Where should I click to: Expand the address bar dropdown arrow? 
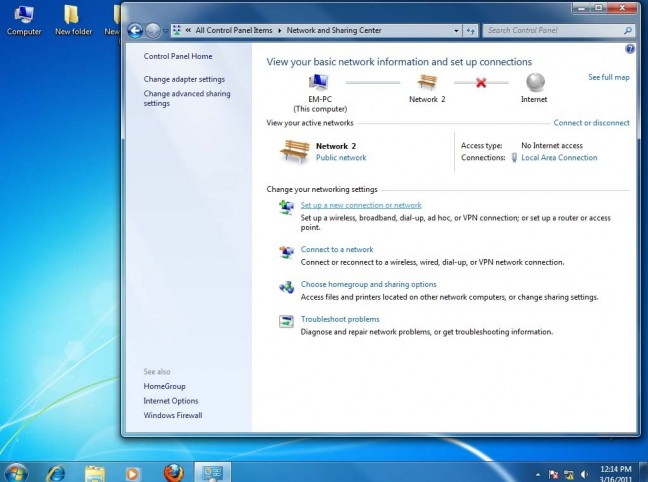456,31
